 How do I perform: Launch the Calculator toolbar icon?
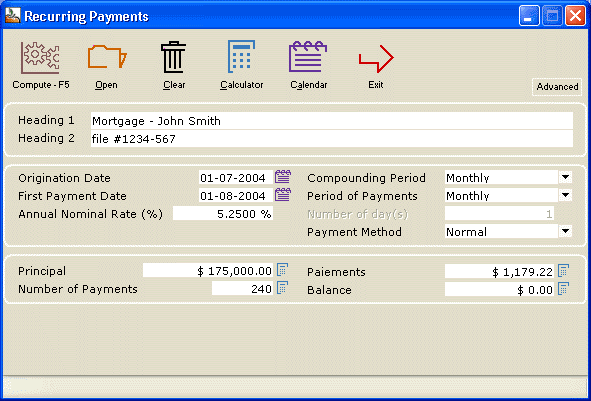coord(241,57)
